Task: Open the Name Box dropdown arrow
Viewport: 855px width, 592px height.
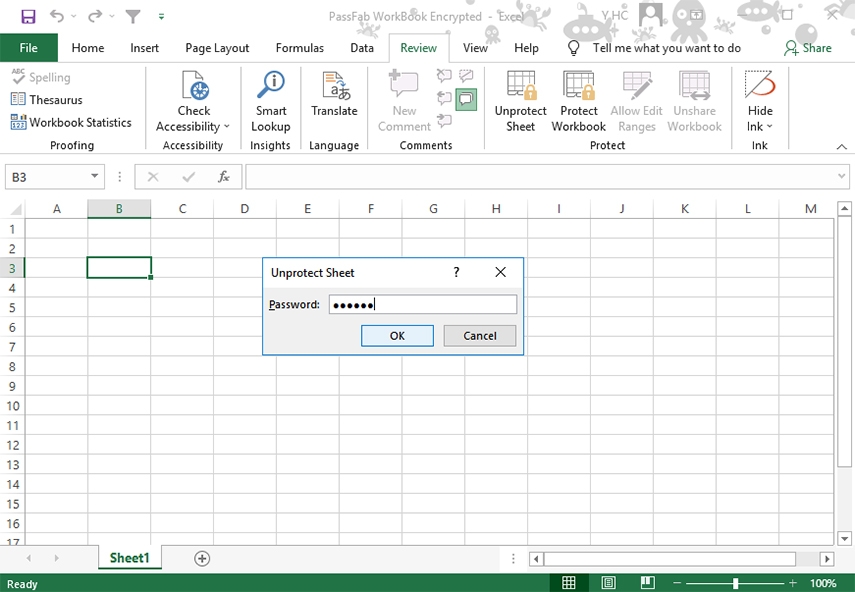Action: (x=95, y=177)
